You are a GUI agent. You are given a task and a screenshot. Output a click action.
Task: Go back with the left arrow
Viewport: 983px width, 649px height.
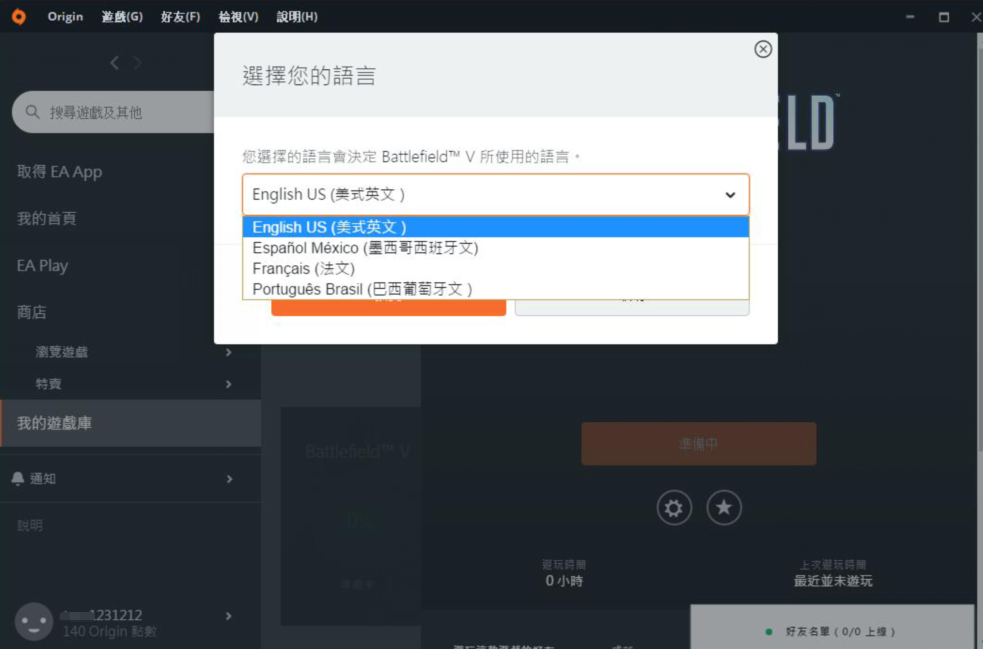click(114, 63)
